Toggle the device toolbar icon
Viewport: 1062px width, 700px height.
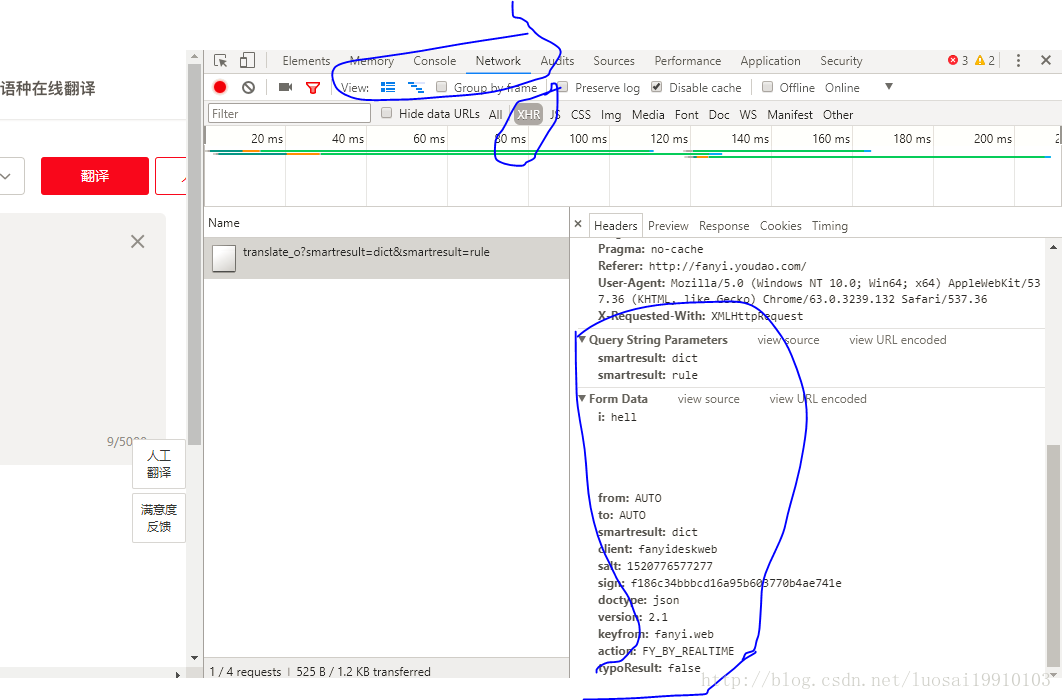pyautogui.click(x=247, y=61)
